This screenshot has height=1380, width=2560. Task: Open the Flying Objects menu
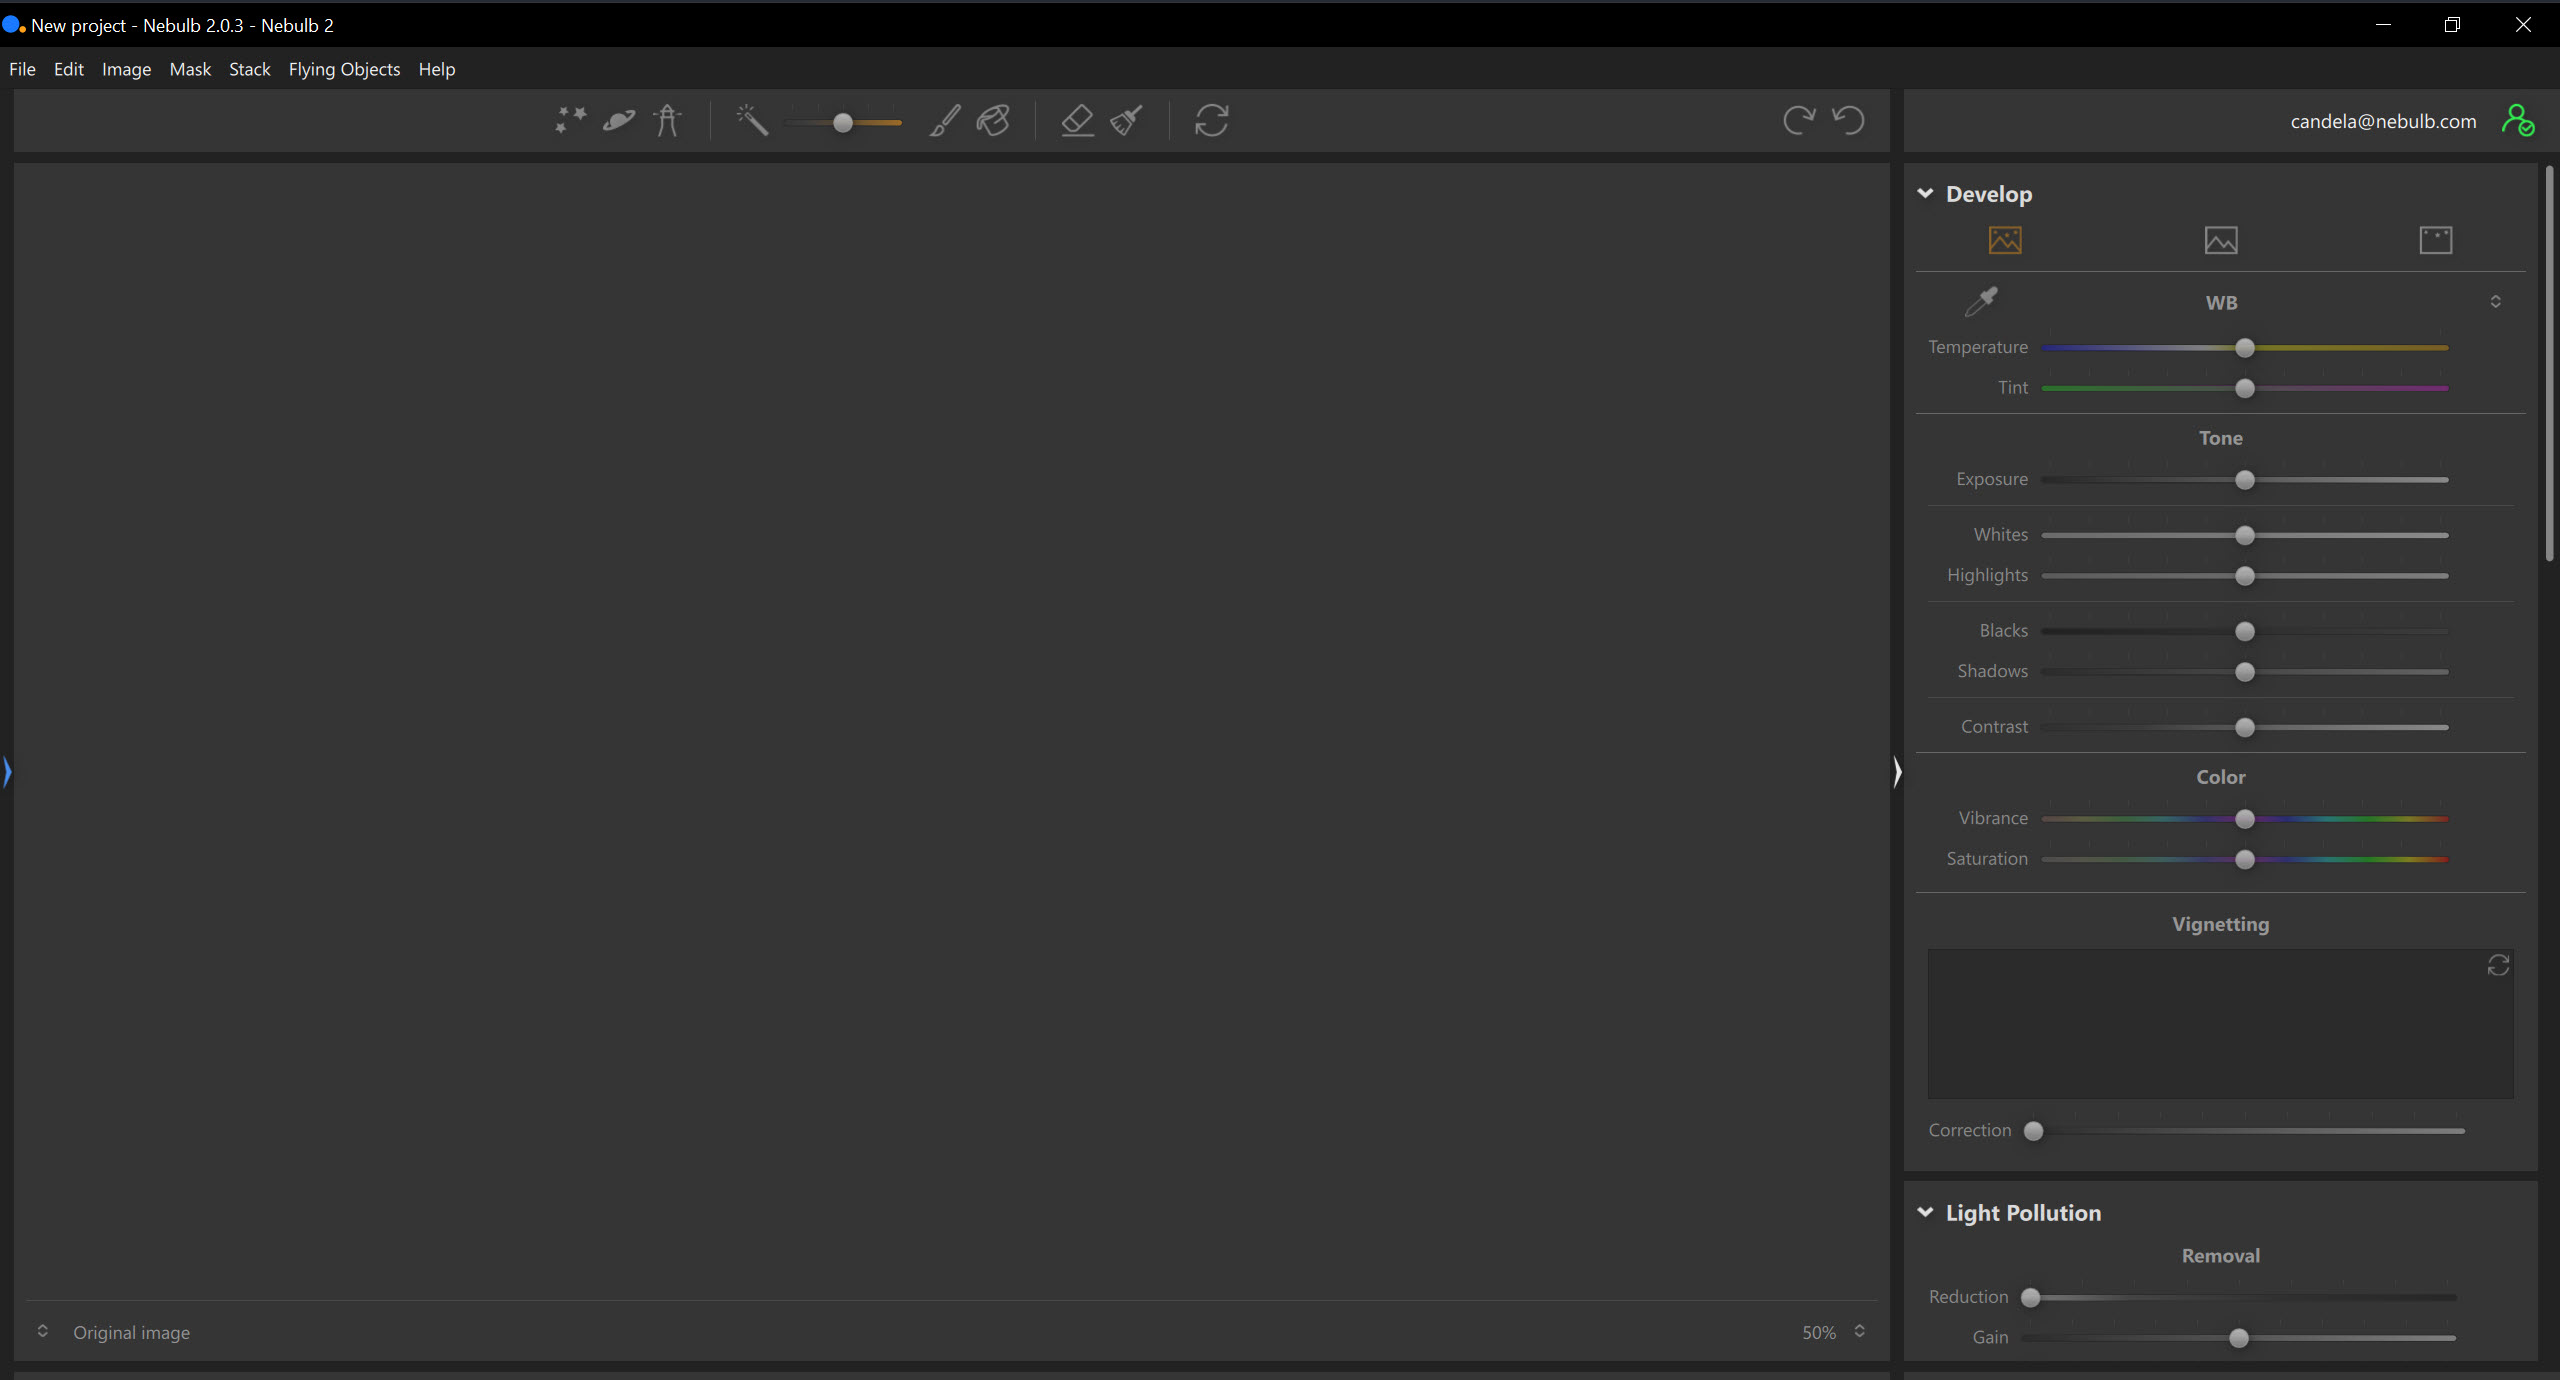click(x=344, y=69)
